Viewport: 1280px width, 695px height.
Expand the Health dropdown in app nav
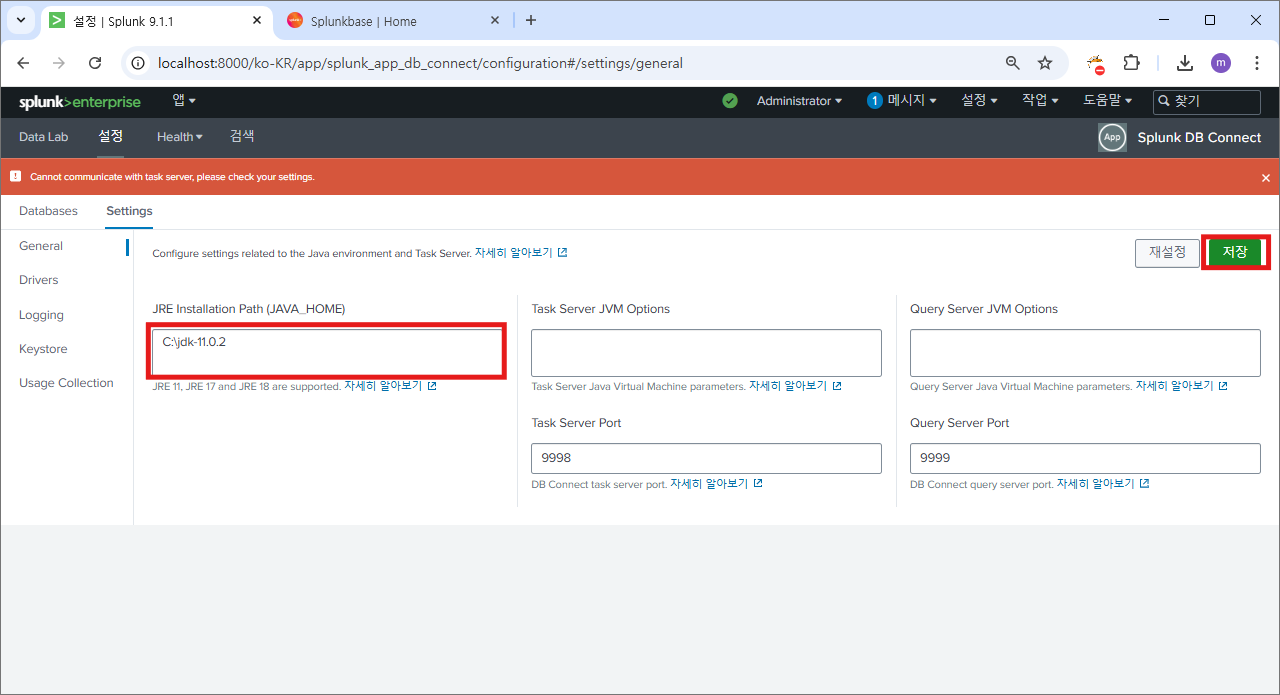coord(180,137)
